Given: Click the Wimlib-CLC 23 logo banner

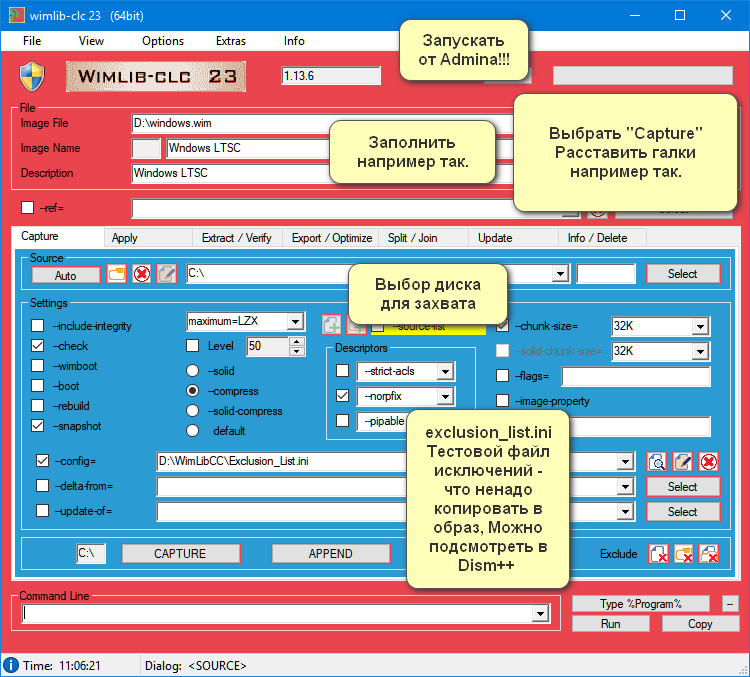Looking at the screenshot, I should 156,76.
